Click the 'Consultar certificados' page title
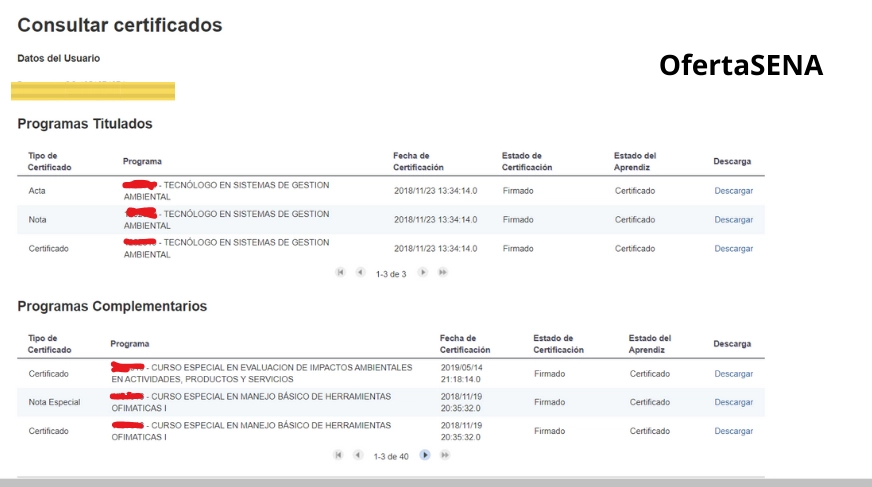Image resolution: width=872 pixels, height=487 pixels. click(120, 25)
